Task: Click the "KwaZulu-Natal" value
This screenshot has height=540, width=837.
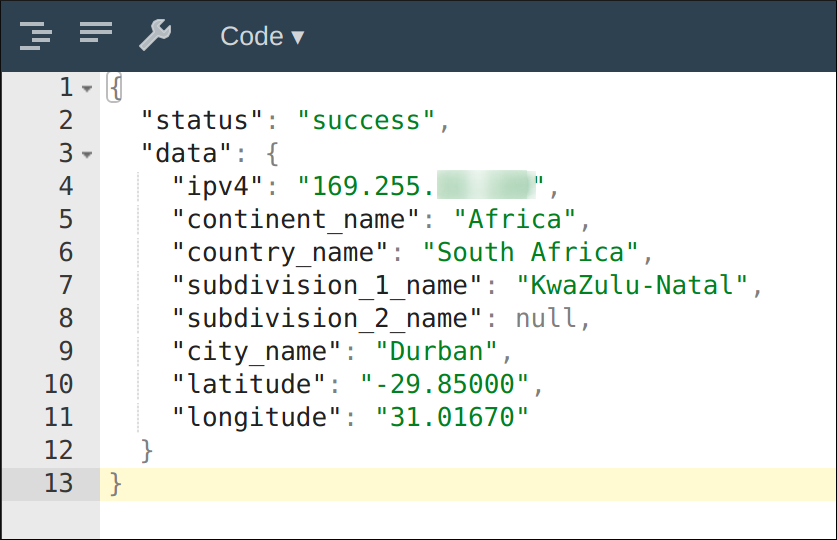Action: [632, 285]
